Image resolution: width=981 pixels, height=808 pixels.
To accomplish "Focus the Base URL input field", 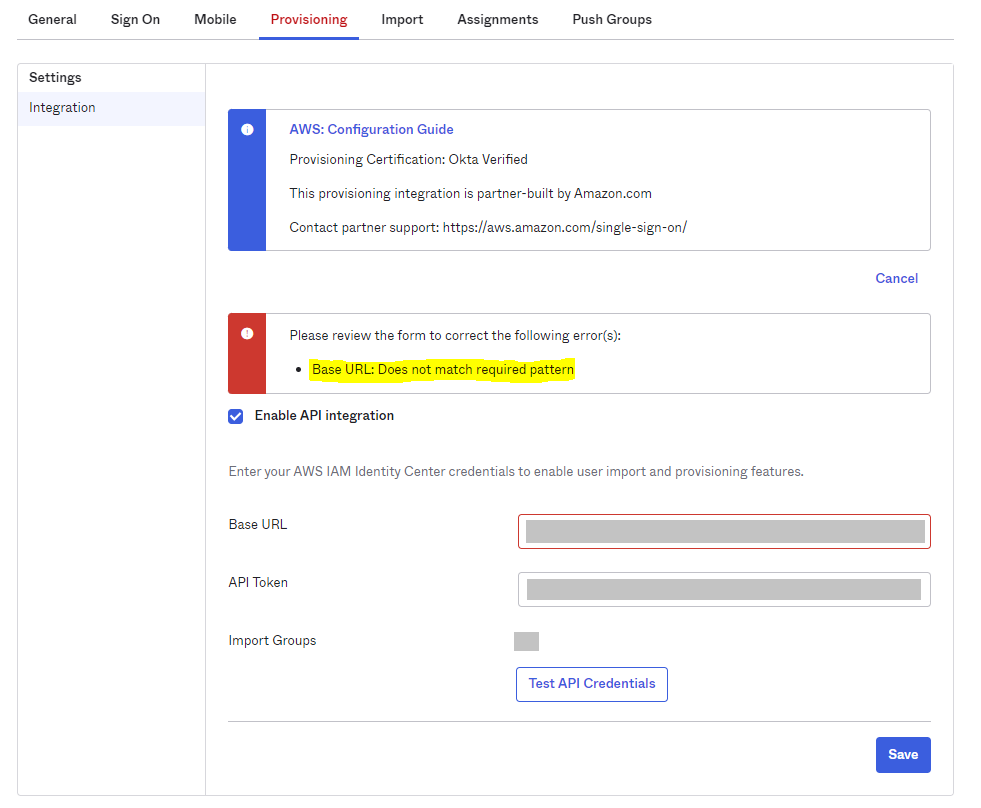I will point(724,531).
